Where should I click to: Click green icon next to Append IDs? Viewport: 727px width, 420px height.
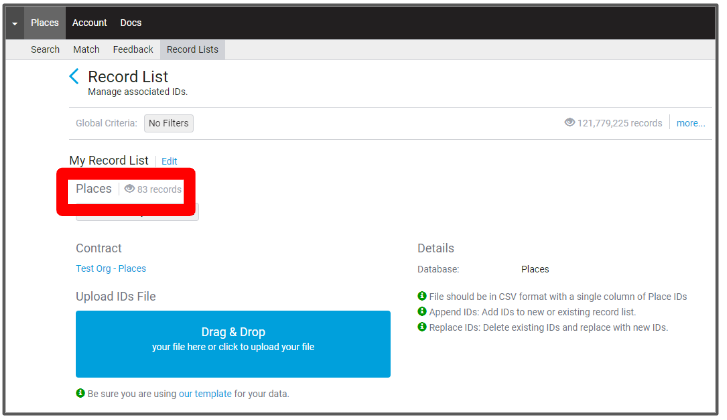(x=422, y=312)
